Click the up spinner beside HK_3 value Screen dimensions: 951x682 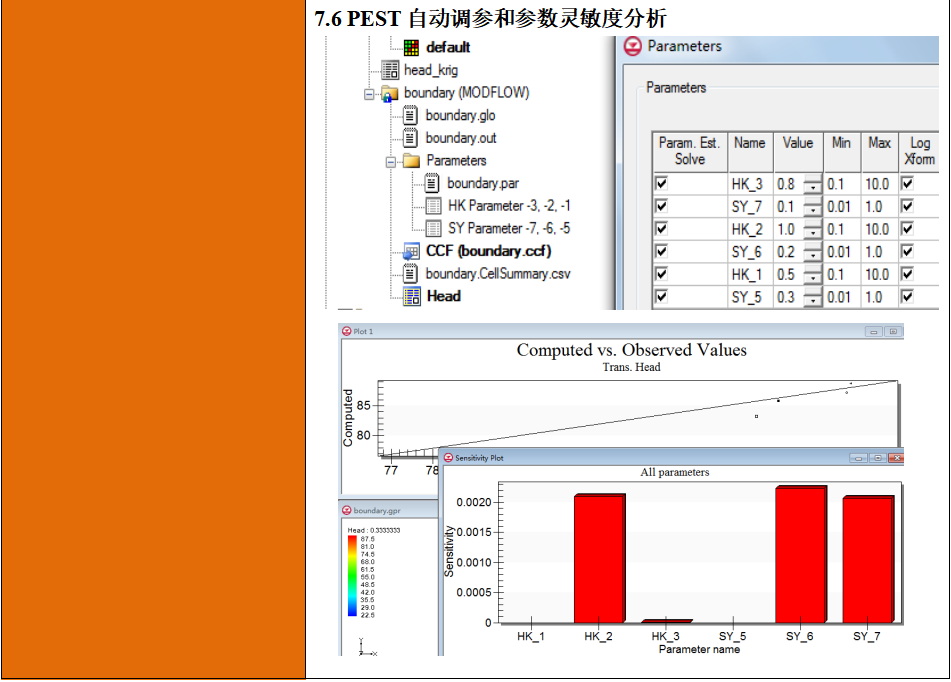coord(814,179)
